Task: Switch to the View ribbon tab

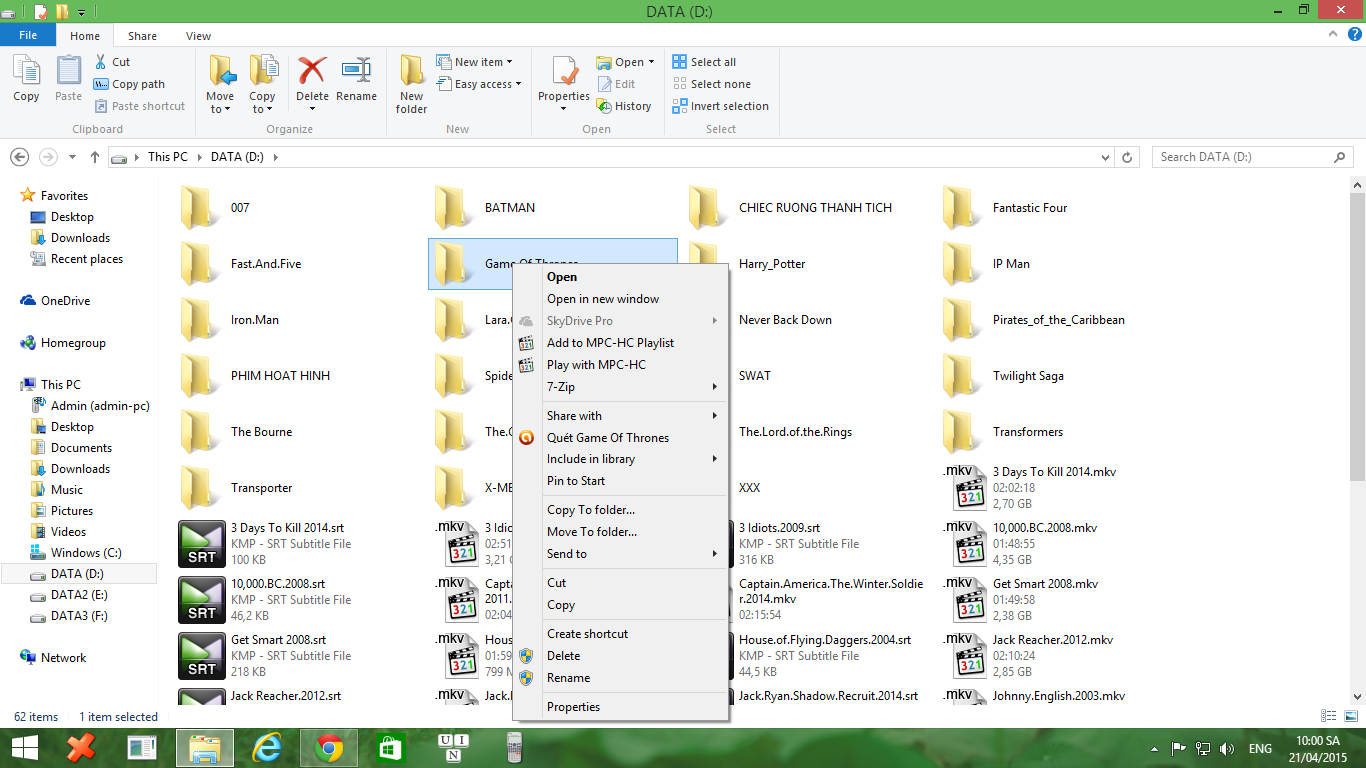Action: click(x=198, y=36)
